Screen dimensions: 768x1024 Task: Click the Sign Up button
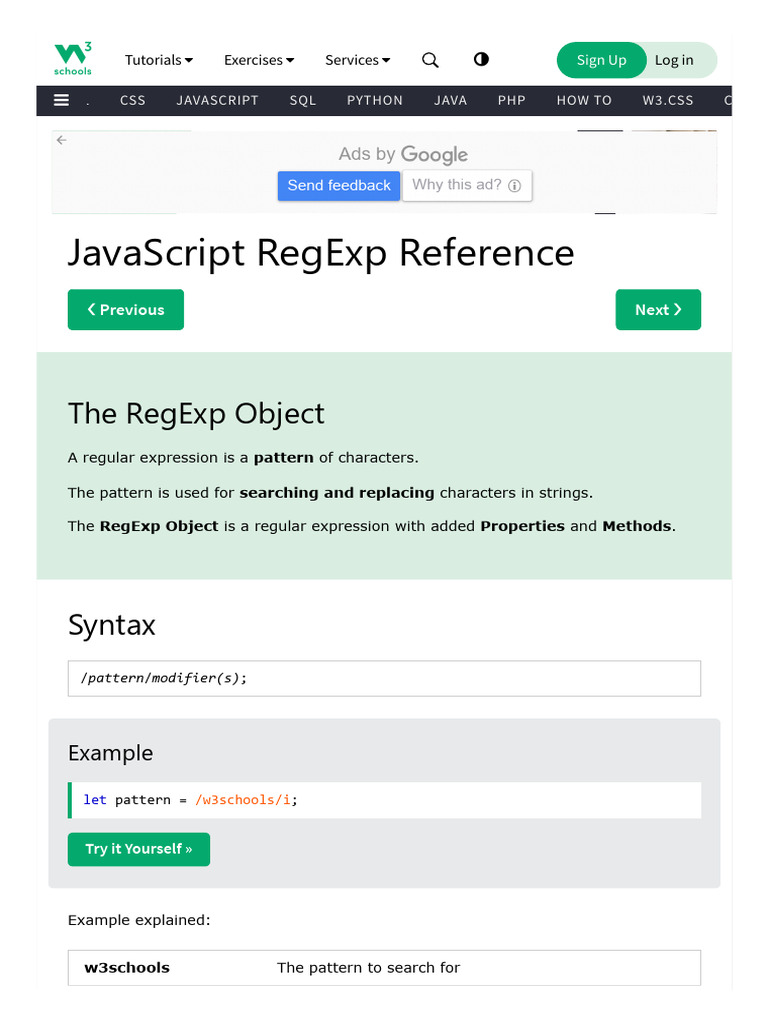601,60
